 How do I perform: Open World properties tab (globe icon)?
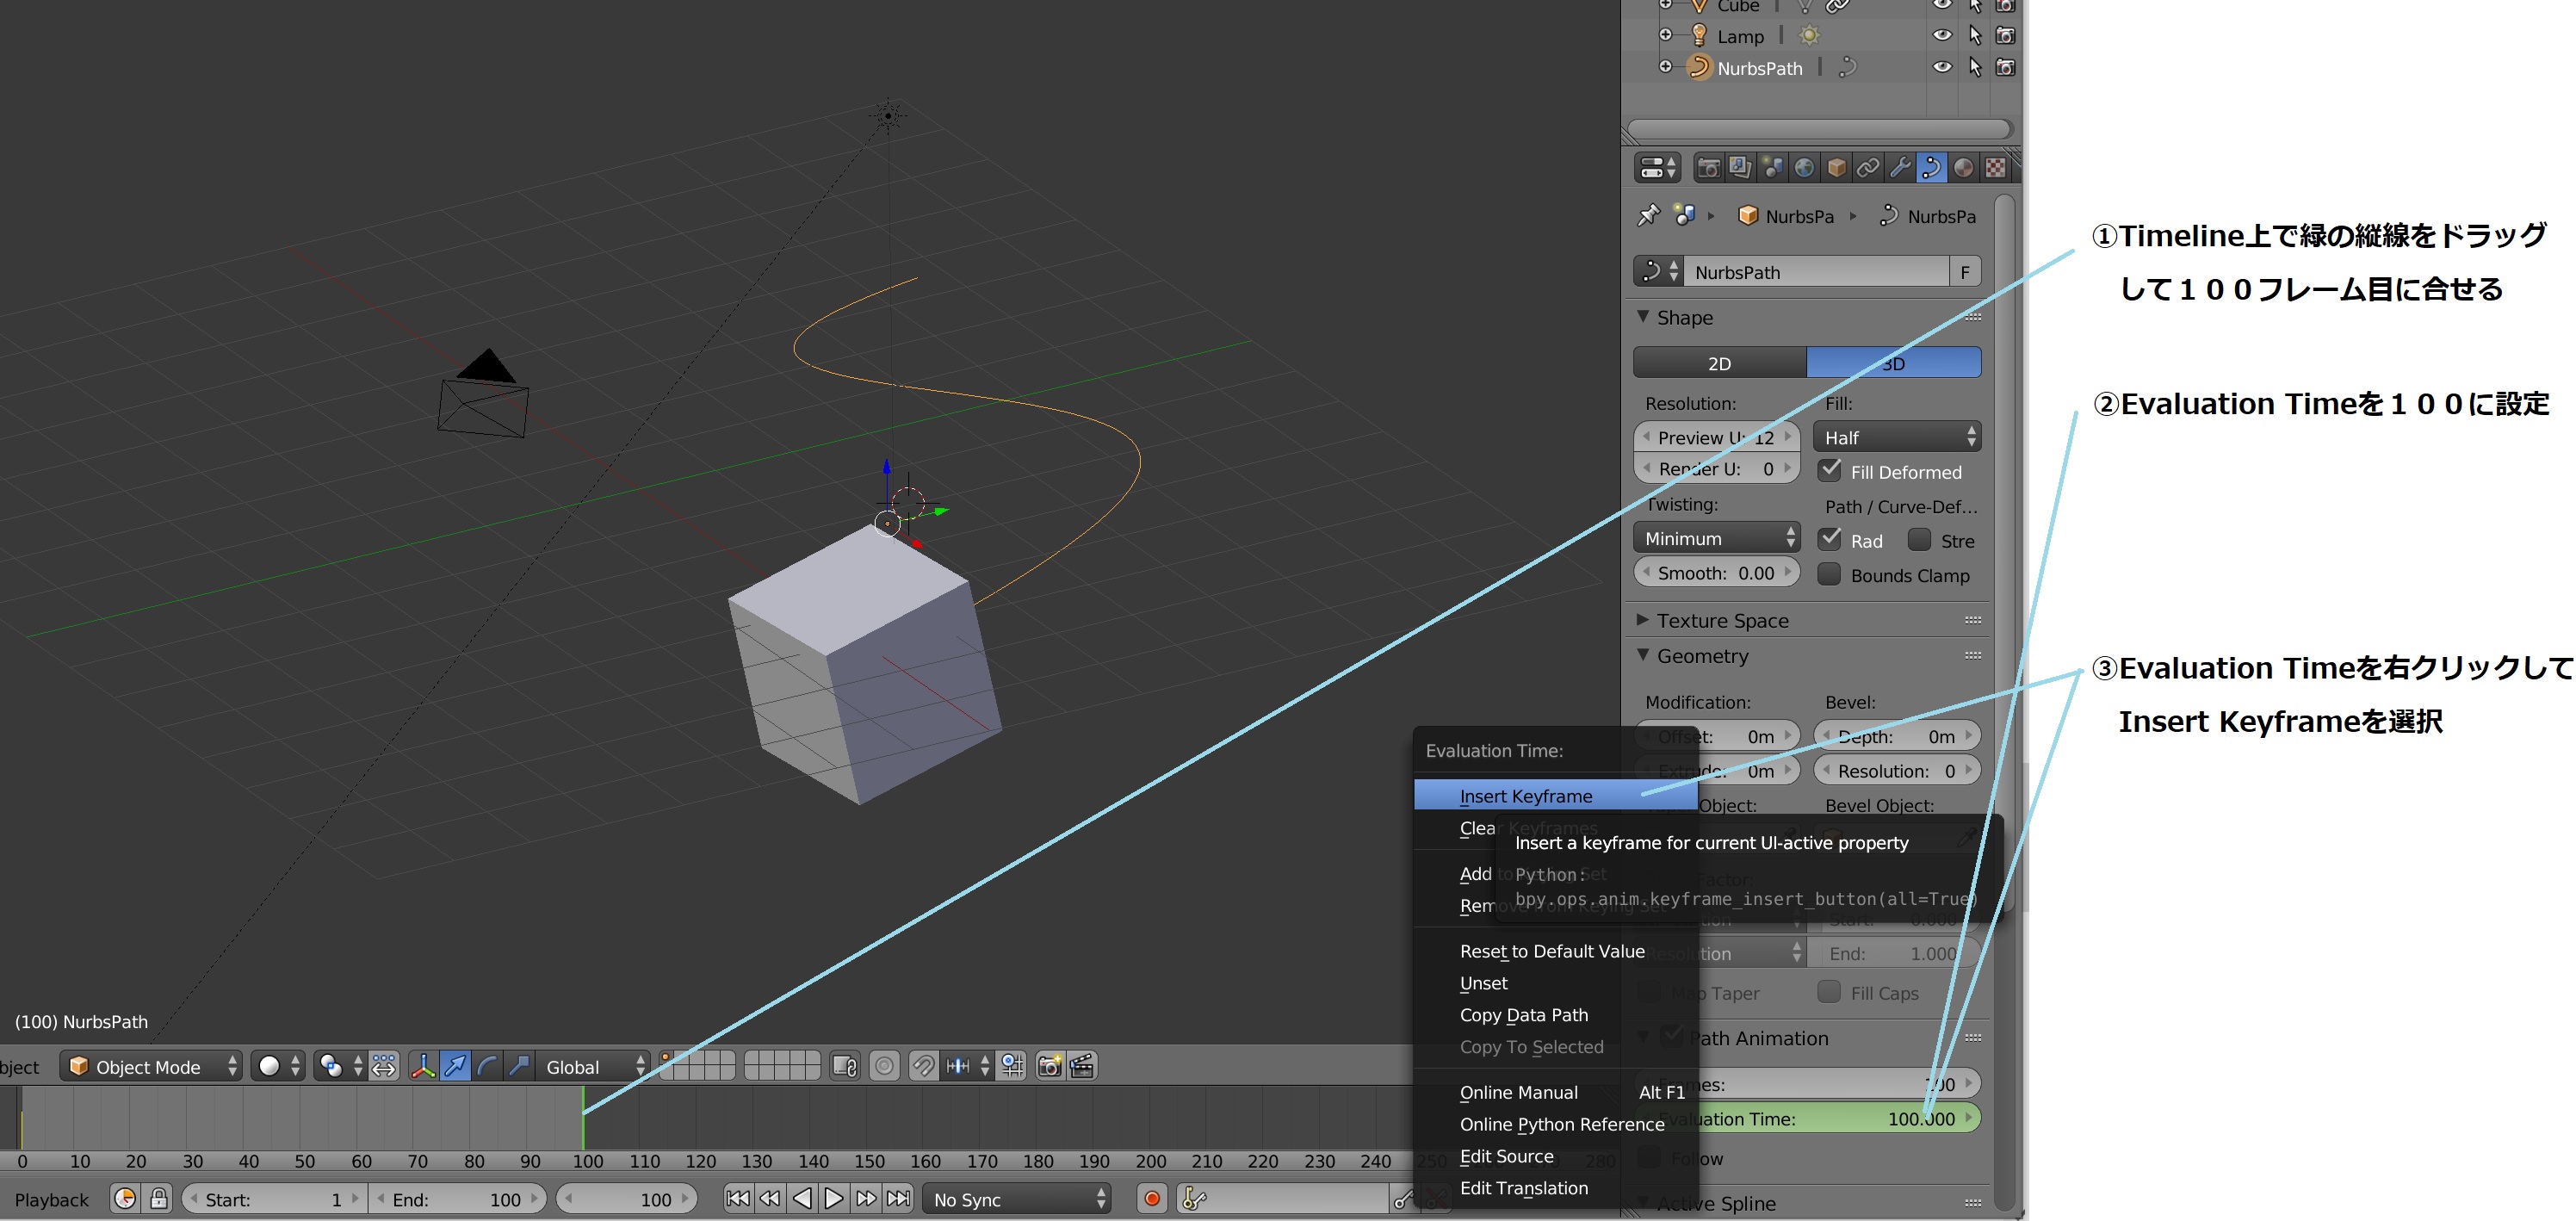pyautogui.click(x=1804, y=168)
